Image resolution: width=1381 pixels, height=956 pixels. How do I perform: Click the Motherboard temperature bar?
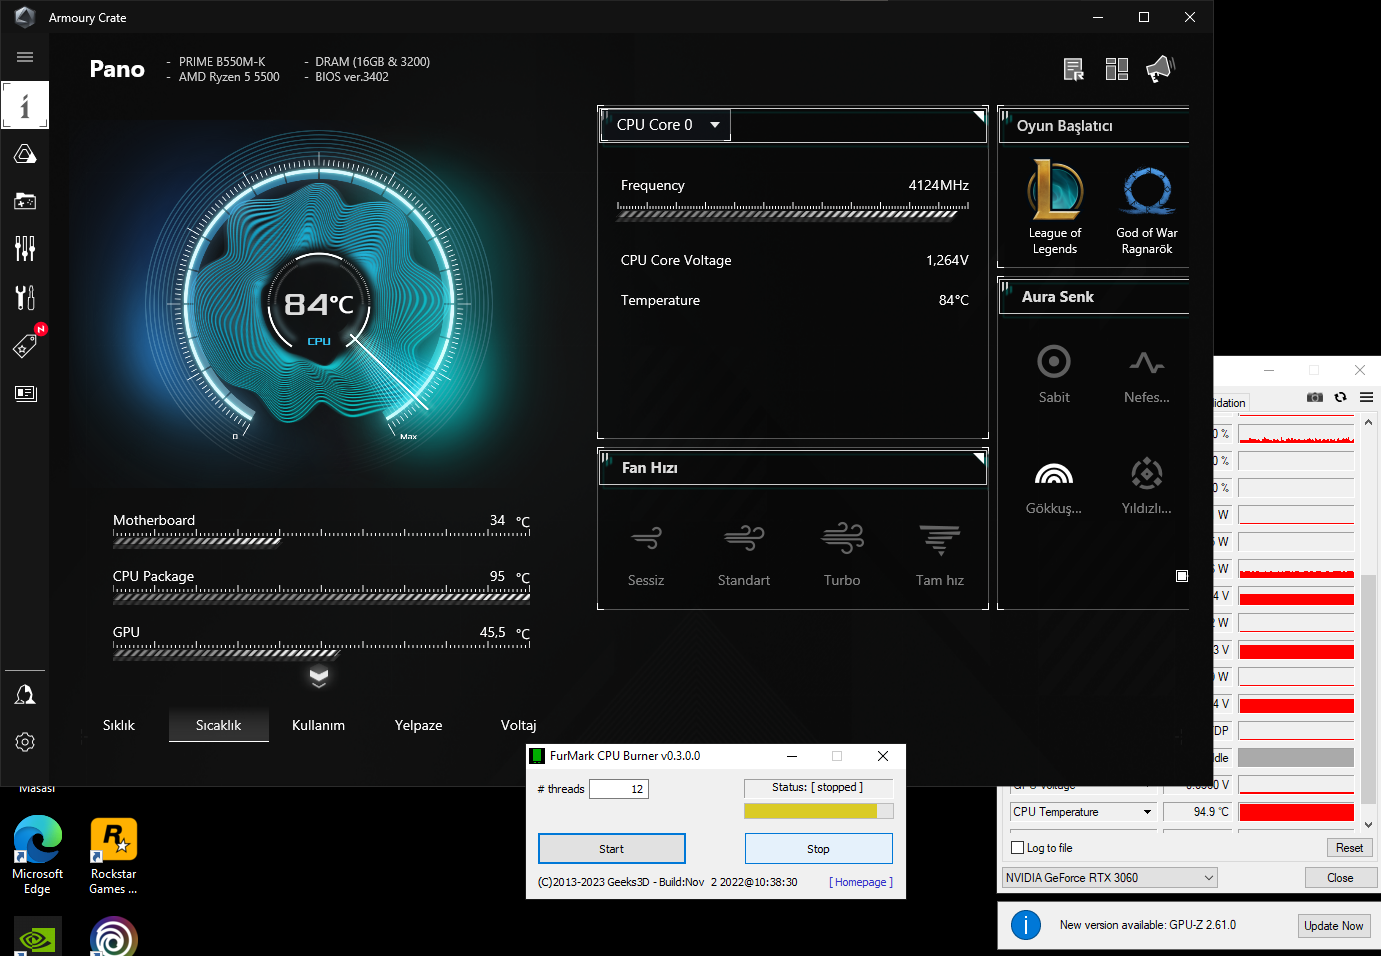coord(322,540)
